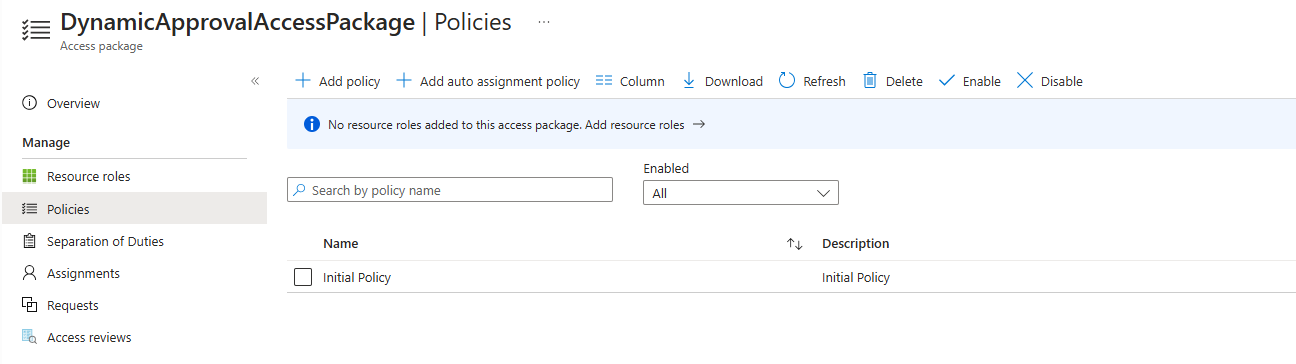Click the Download arrow icon

[689, 81]
